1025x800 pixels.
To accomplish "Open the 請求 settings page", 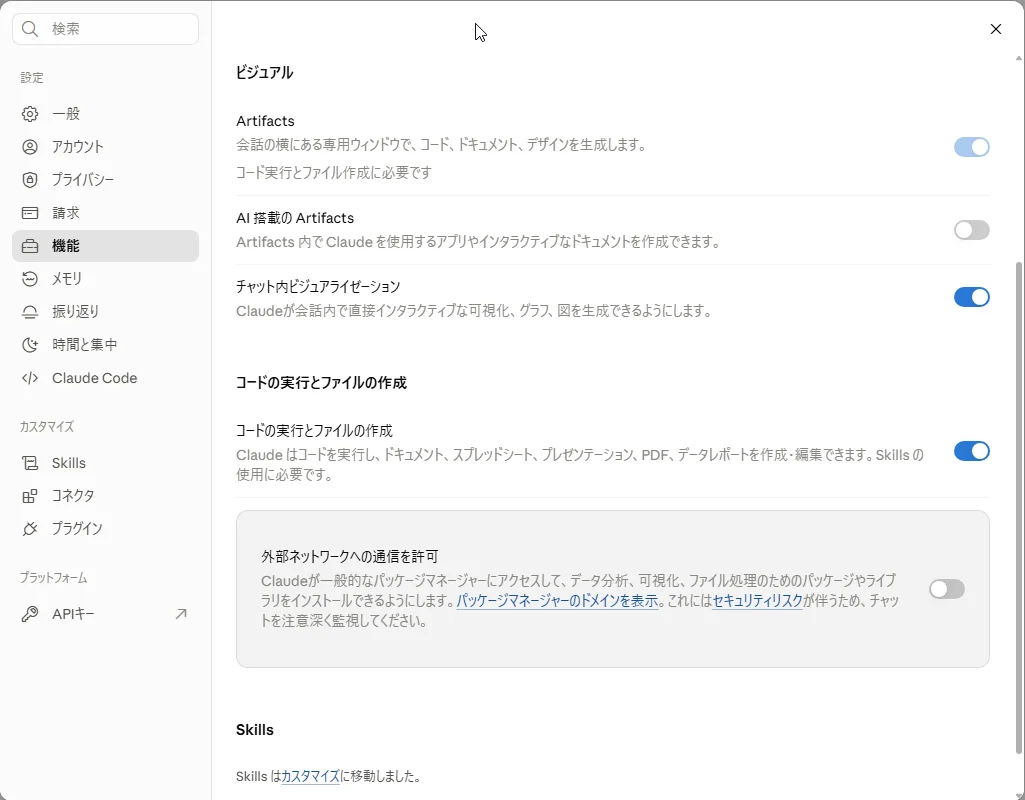I will pos(105,212).
